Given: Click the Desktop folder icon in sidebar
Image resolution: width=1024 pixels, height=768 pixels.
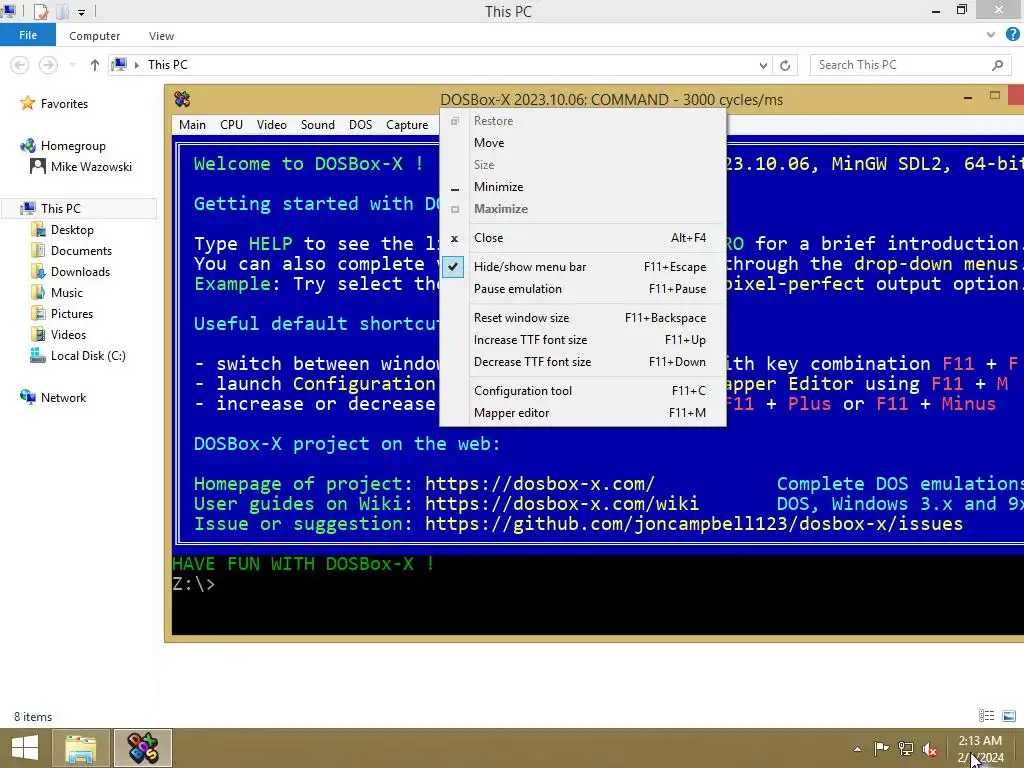Looking at the screenshot, I should click(x=38, y=230).
